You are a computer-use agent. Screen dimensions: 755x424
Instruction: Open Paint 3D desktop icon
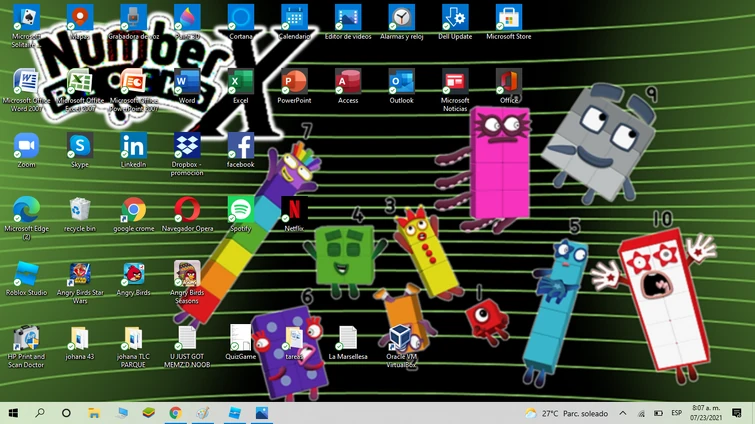coord(187,18)
